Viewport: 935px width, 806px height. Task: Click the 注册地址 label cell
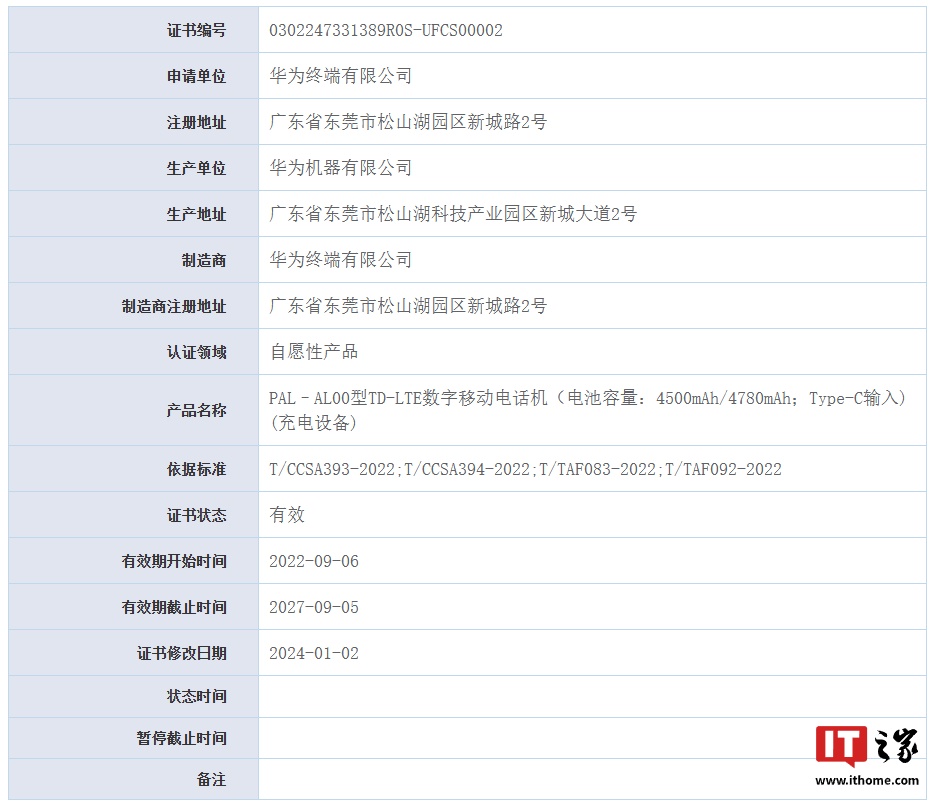coord(196,122)
